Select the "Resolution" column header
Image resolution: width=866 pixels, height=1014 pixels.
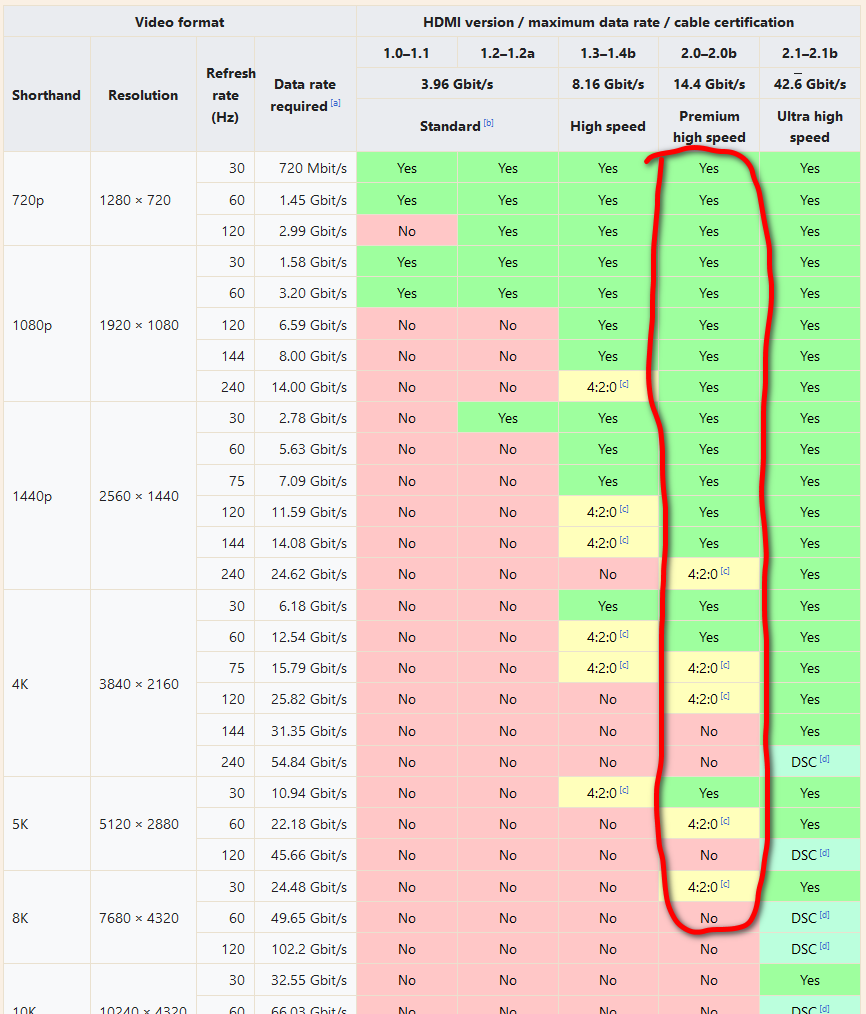[x=143, y=95]
